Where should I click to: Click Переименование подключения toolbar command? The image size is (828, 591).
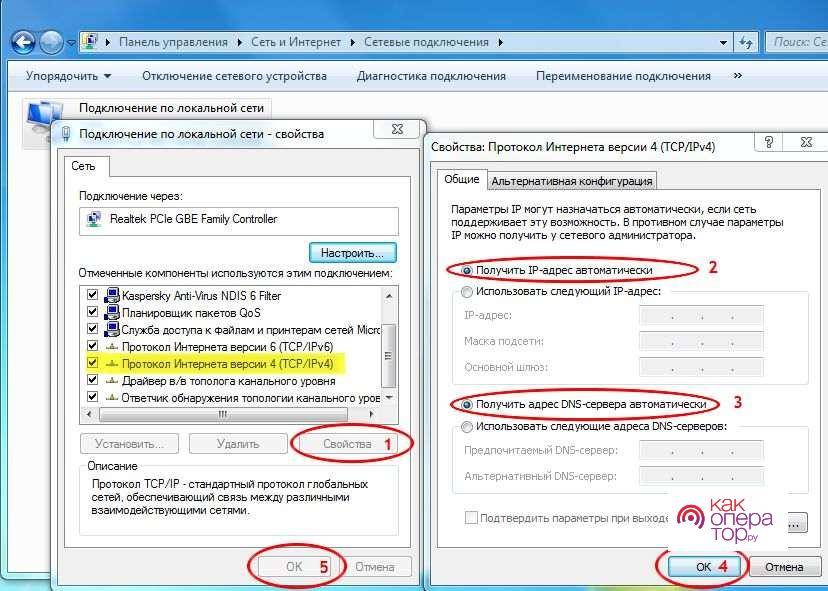pos(623,76)
